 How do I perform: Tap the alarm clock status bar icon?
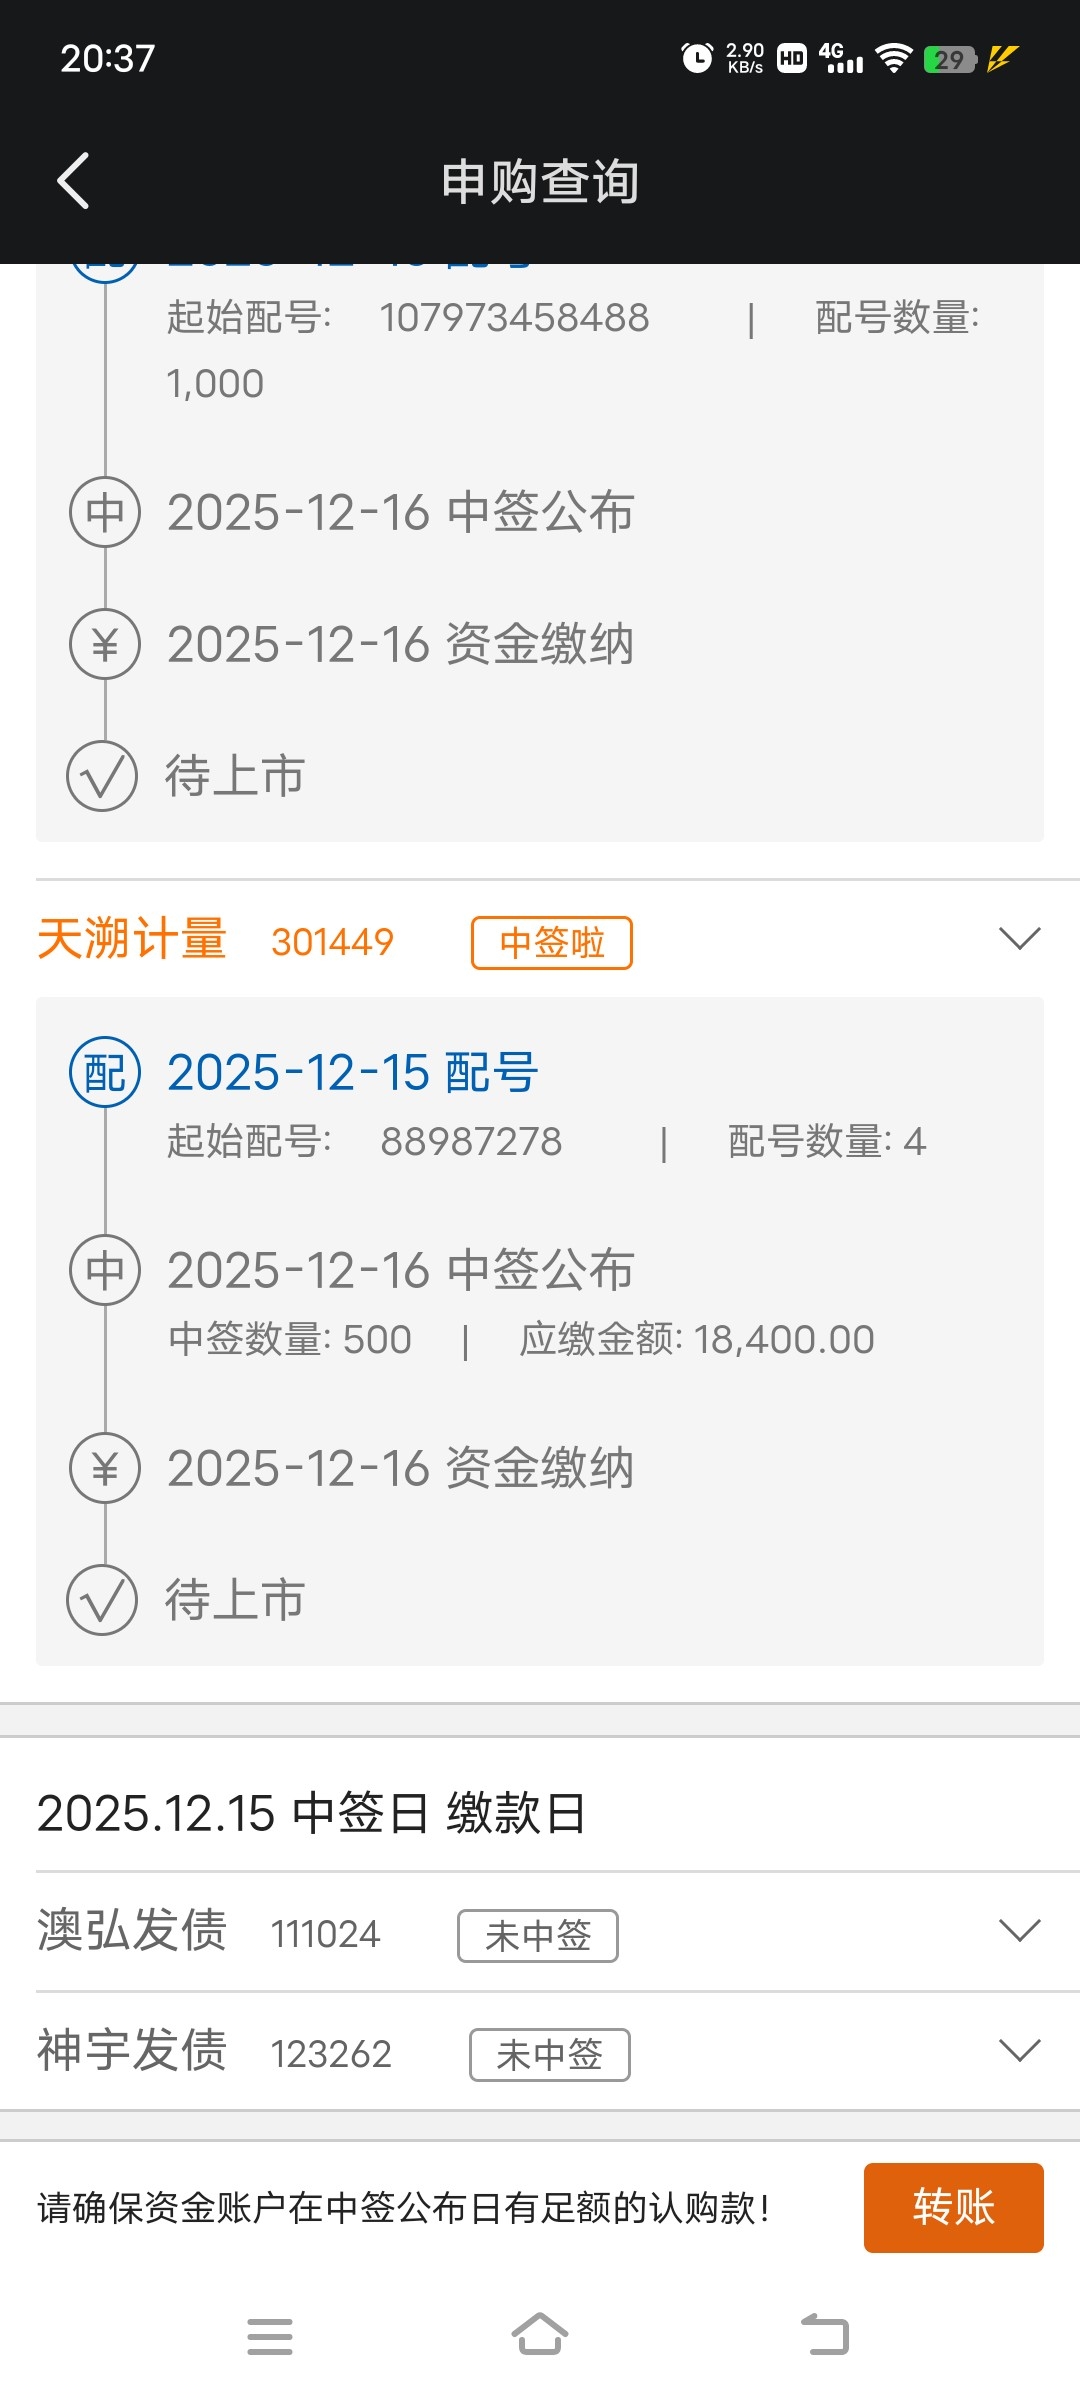(x=697, y=58)
